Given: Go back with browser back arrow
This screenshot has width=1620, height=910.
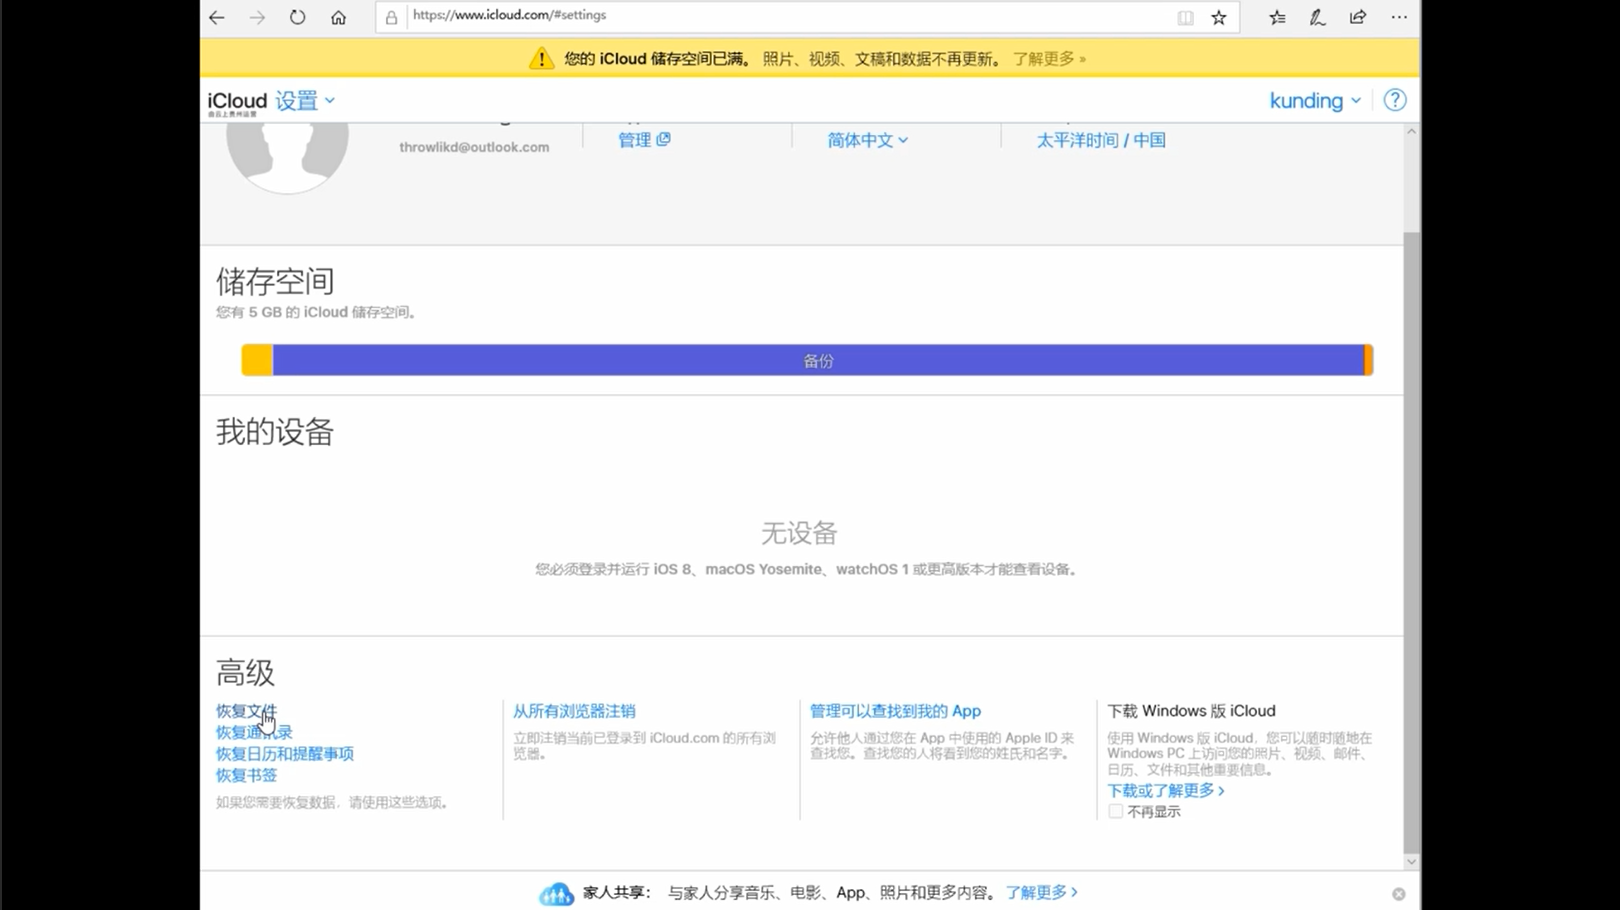Looking at the screenshot, I should [x=217, y=17].
